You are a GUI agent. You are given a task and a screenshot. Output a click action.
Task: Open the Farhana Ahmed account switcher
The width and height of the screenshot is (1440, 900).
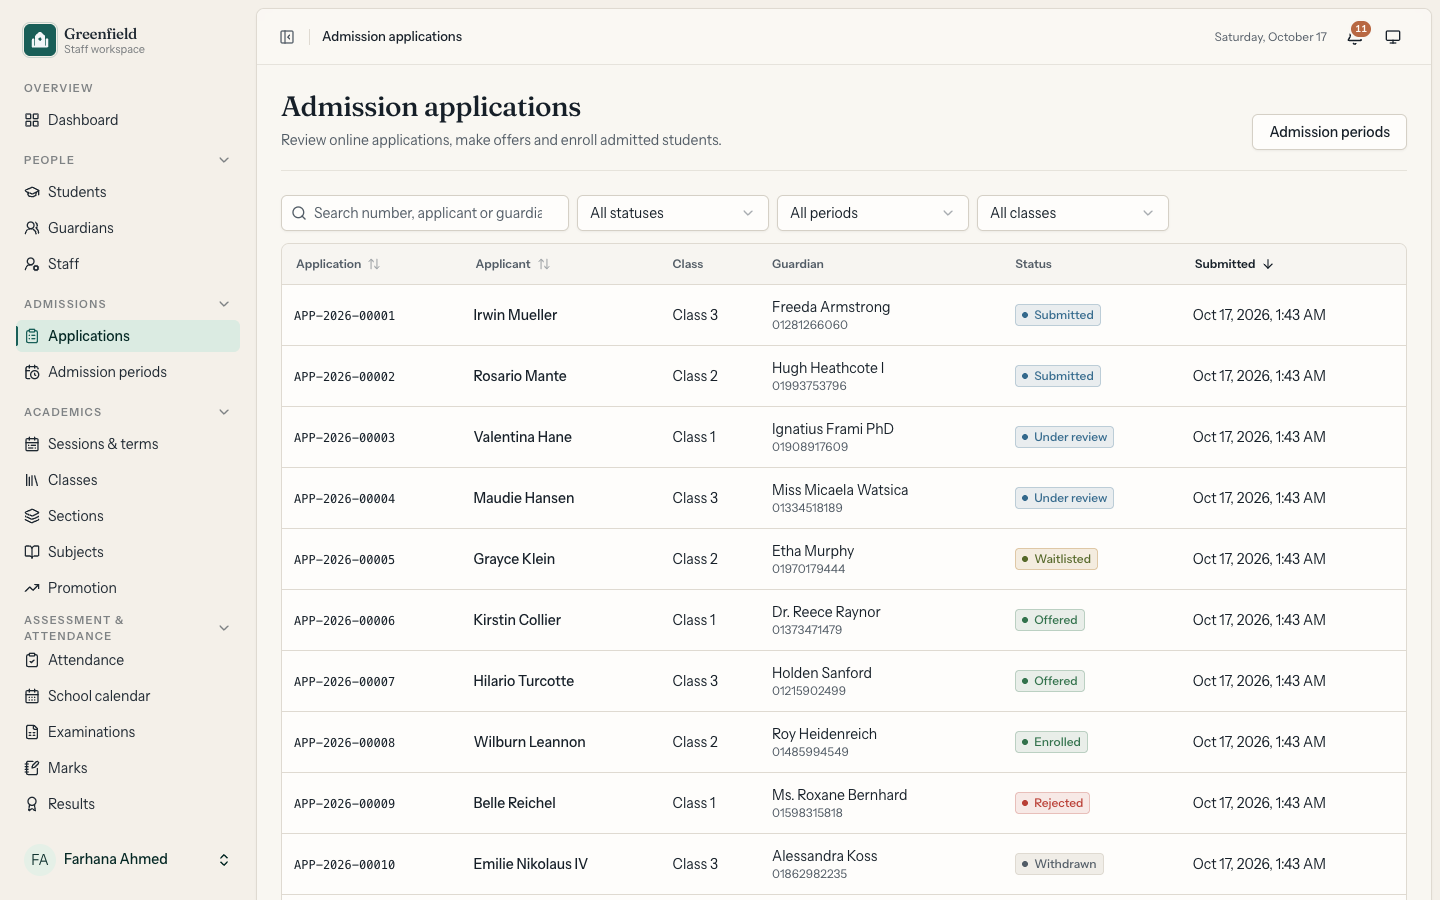coord(128,860)
